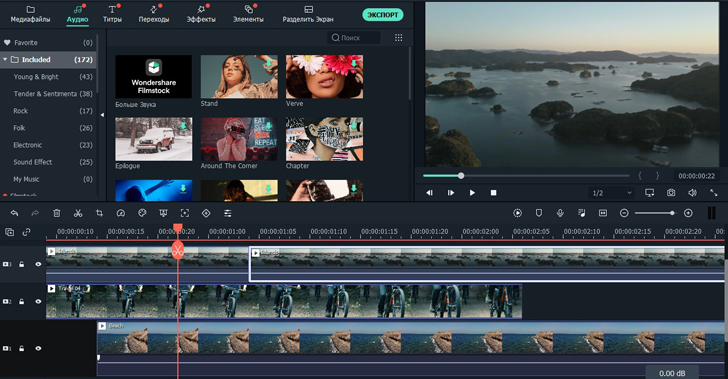This screenshot has height=379, width=728.
Task: Click the scissors split icon in toolbar
Action: coord(78,213)
